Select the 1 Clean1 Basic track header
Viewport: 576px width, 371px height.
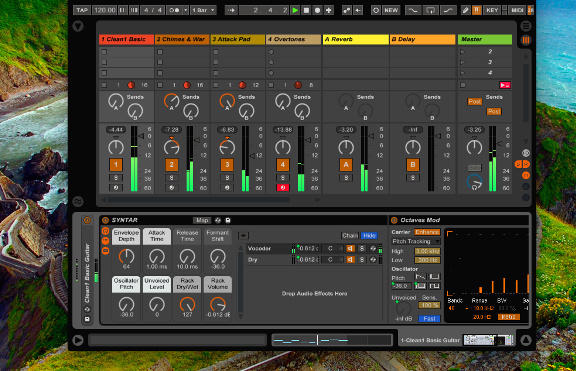pyautogui.click(x=126, y=39)
